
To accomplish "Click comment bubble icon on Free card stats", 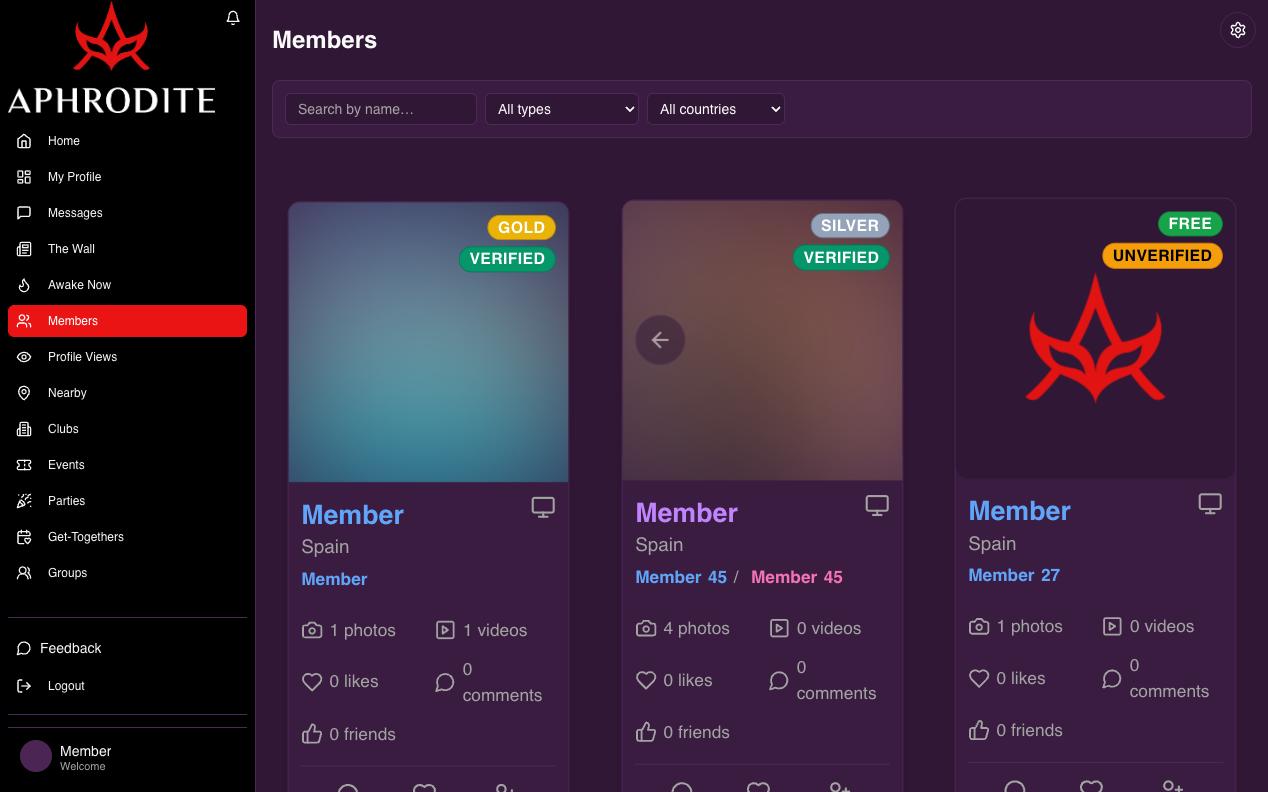I will 1112,678.
